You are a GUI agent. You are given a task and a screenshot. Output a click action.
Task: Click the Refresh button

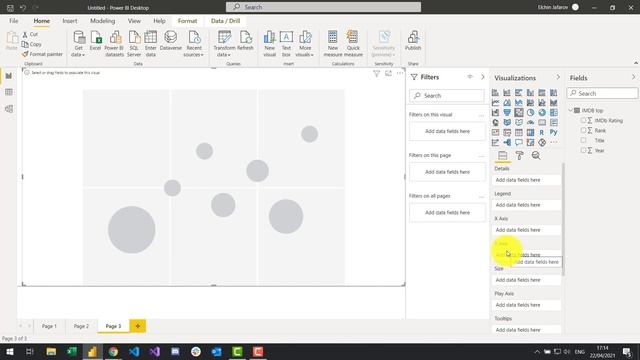245,41
